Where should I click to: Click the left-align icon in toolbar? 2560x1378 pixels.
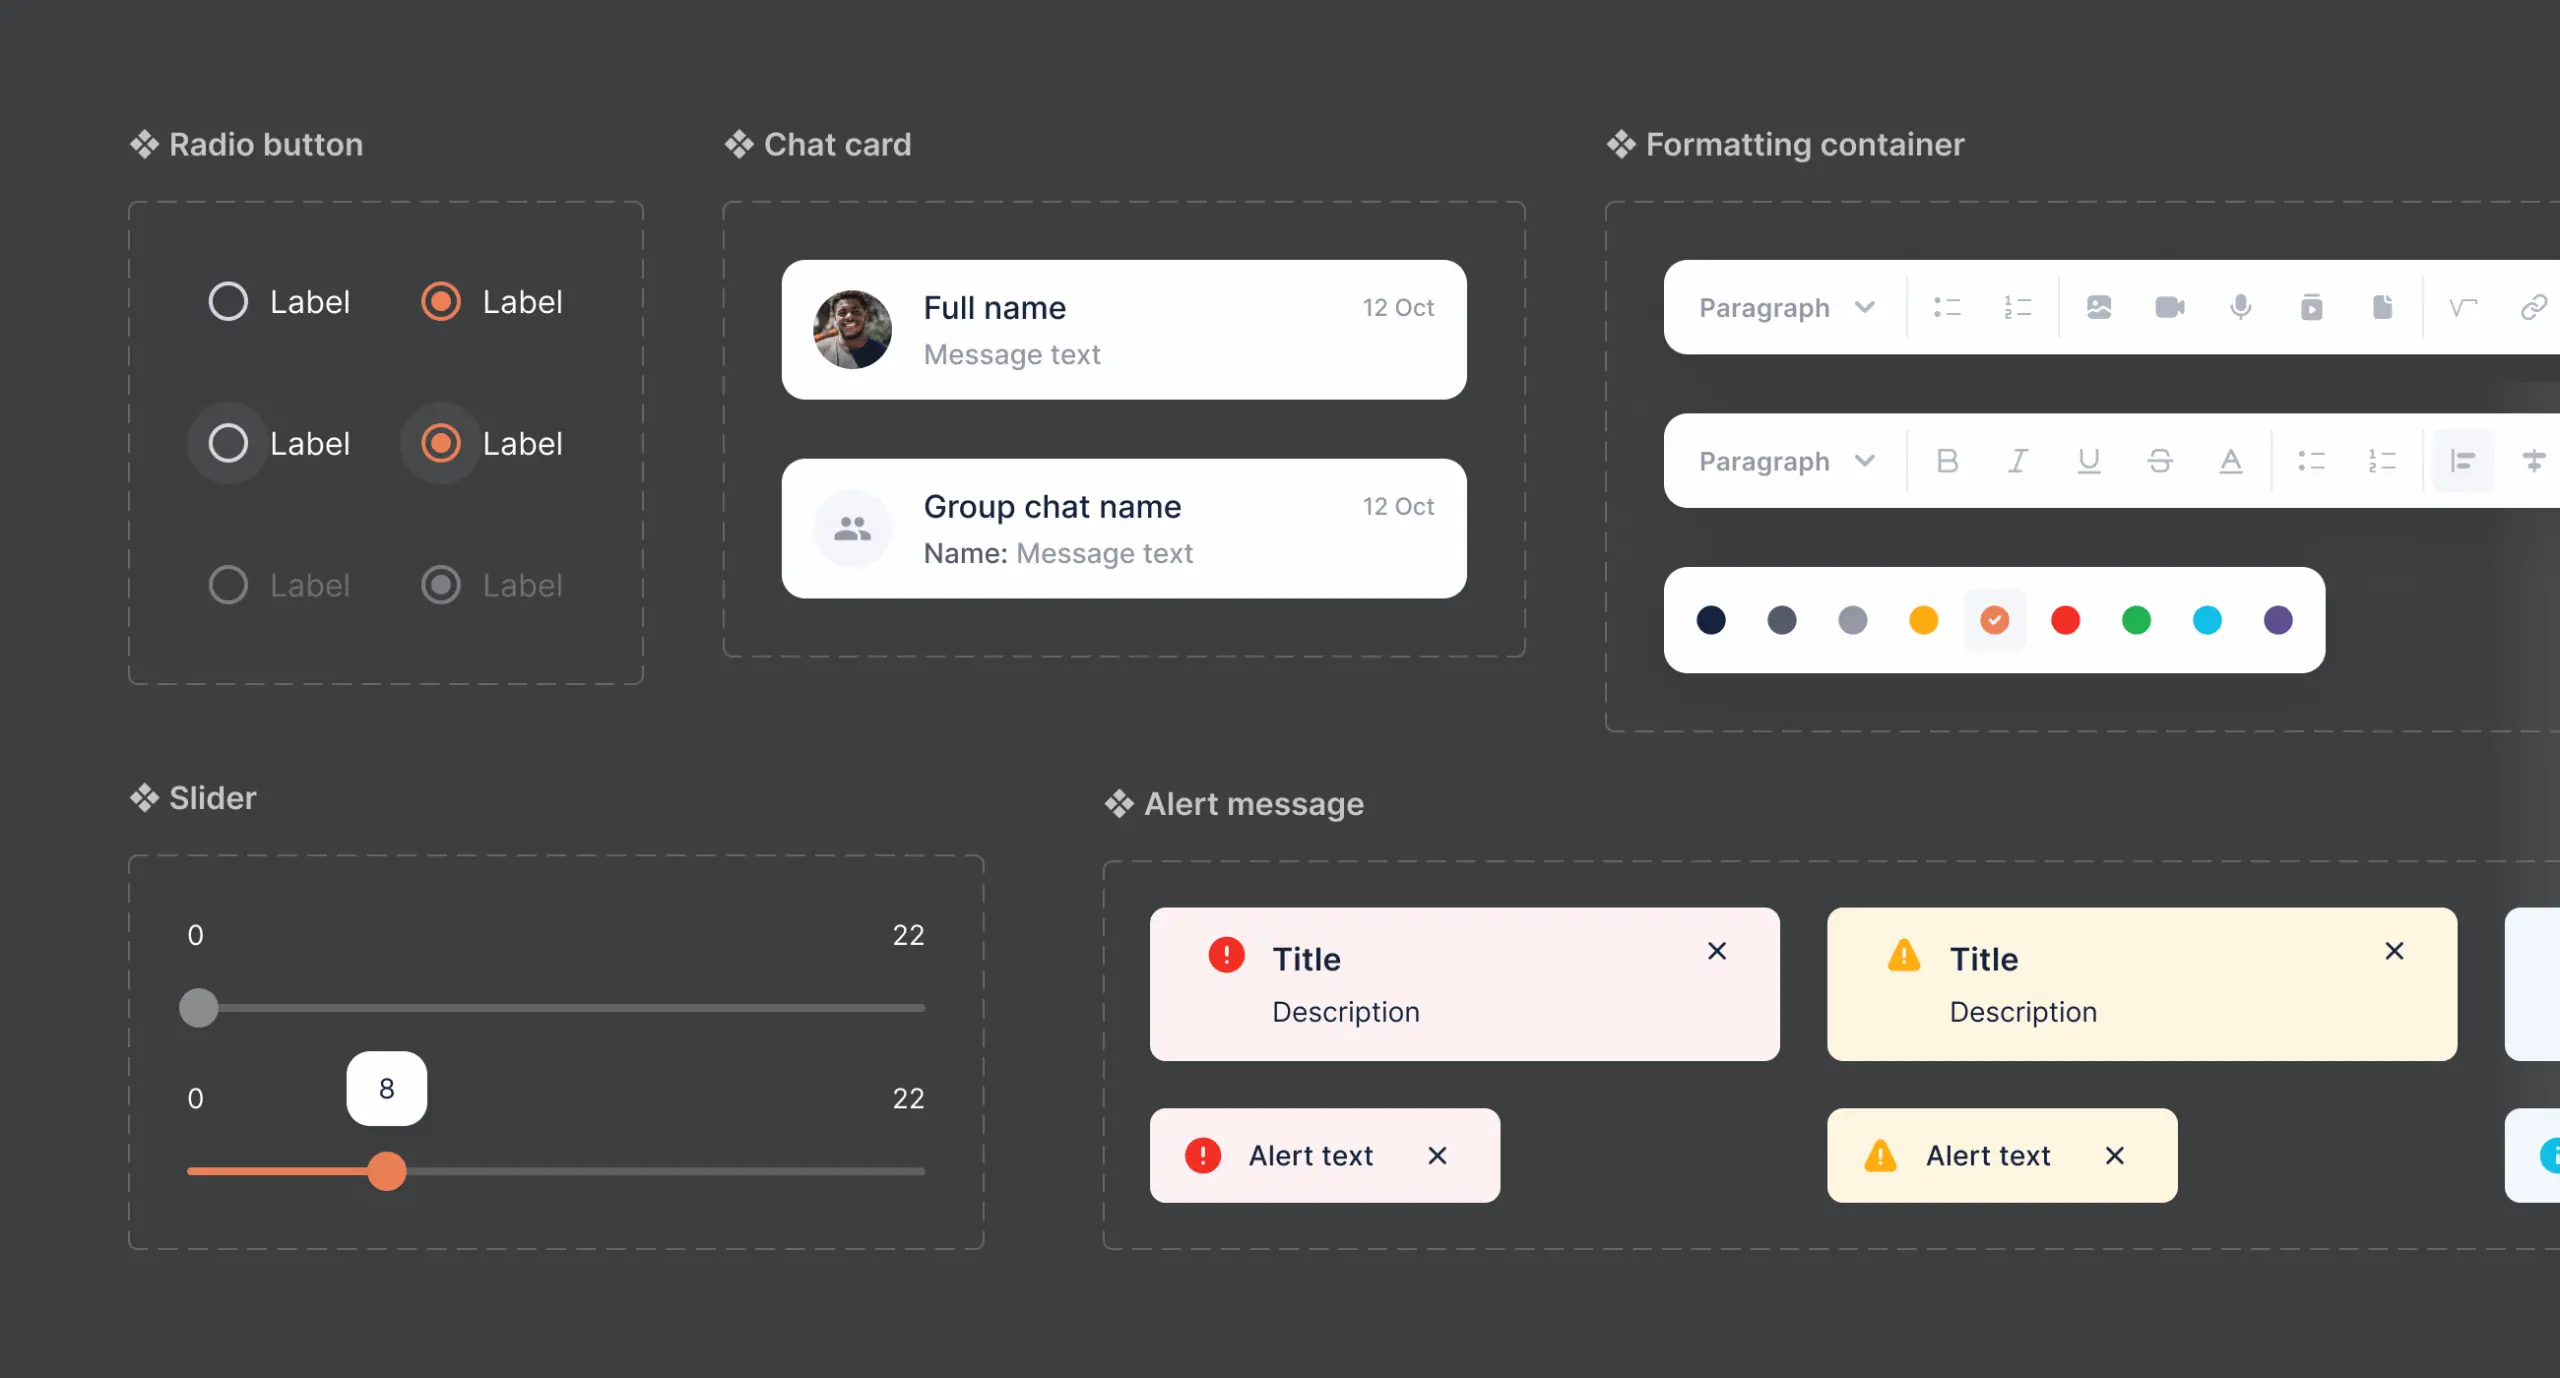tap(2462, 461)
